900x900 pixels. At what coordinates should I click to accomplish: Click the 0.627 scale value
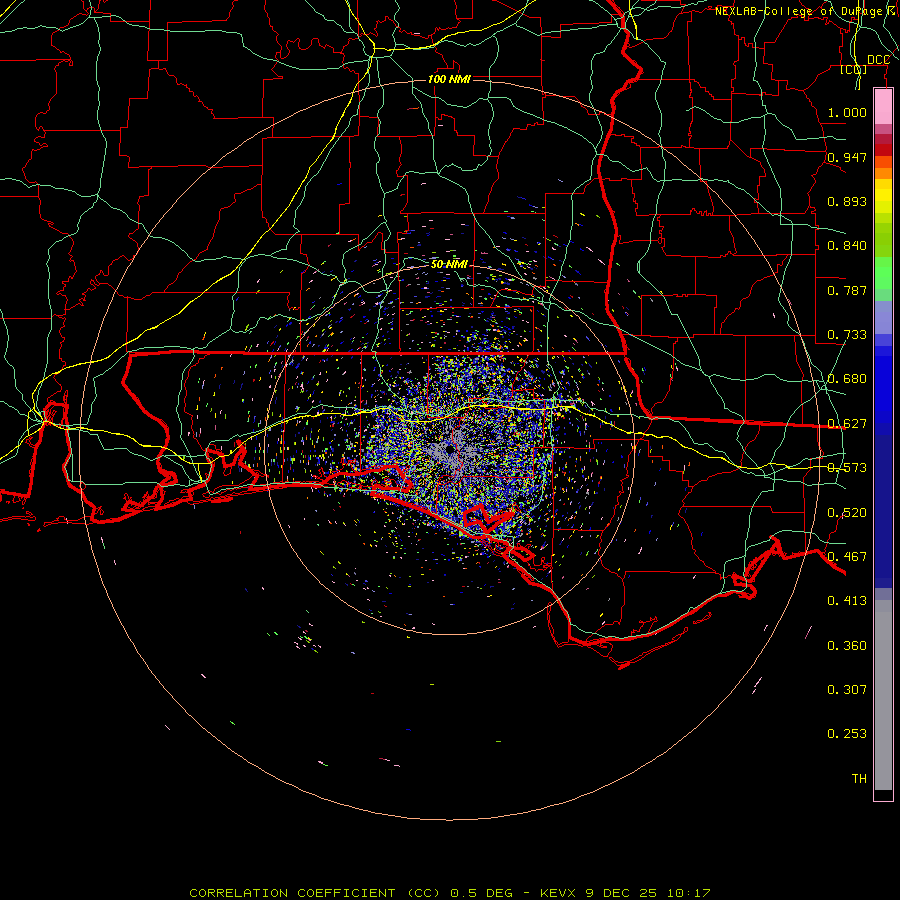(847, 424)
